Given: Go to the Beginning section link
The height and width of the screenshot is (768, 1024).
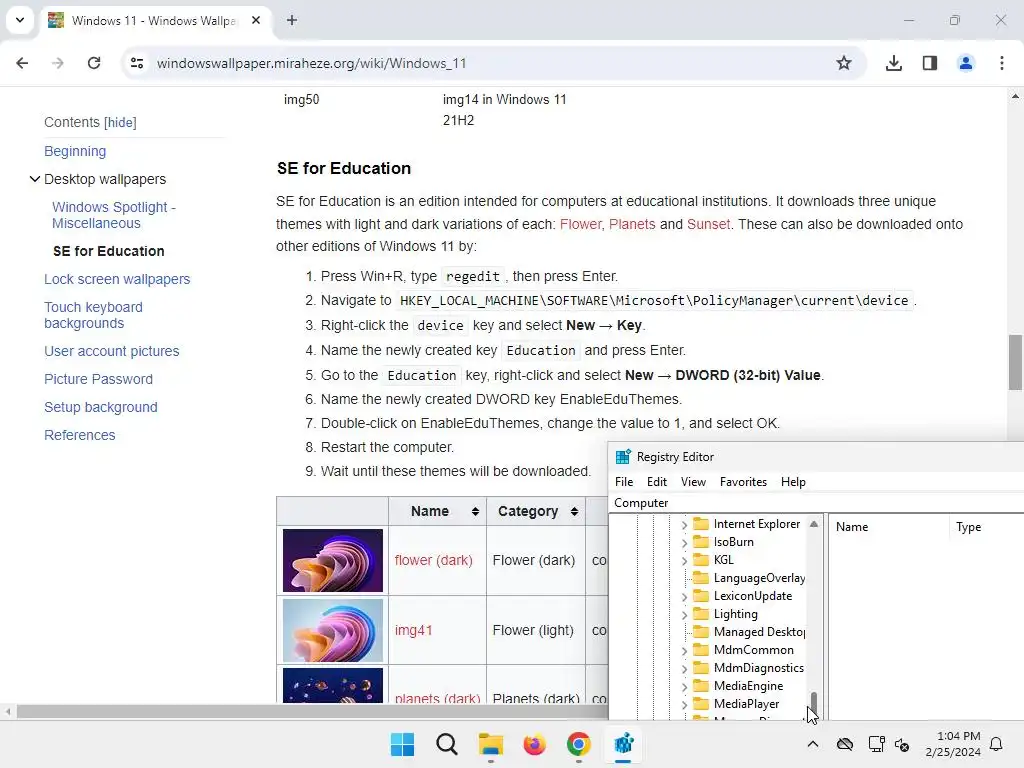Looking at the screenshot, I should pos(75,151).
